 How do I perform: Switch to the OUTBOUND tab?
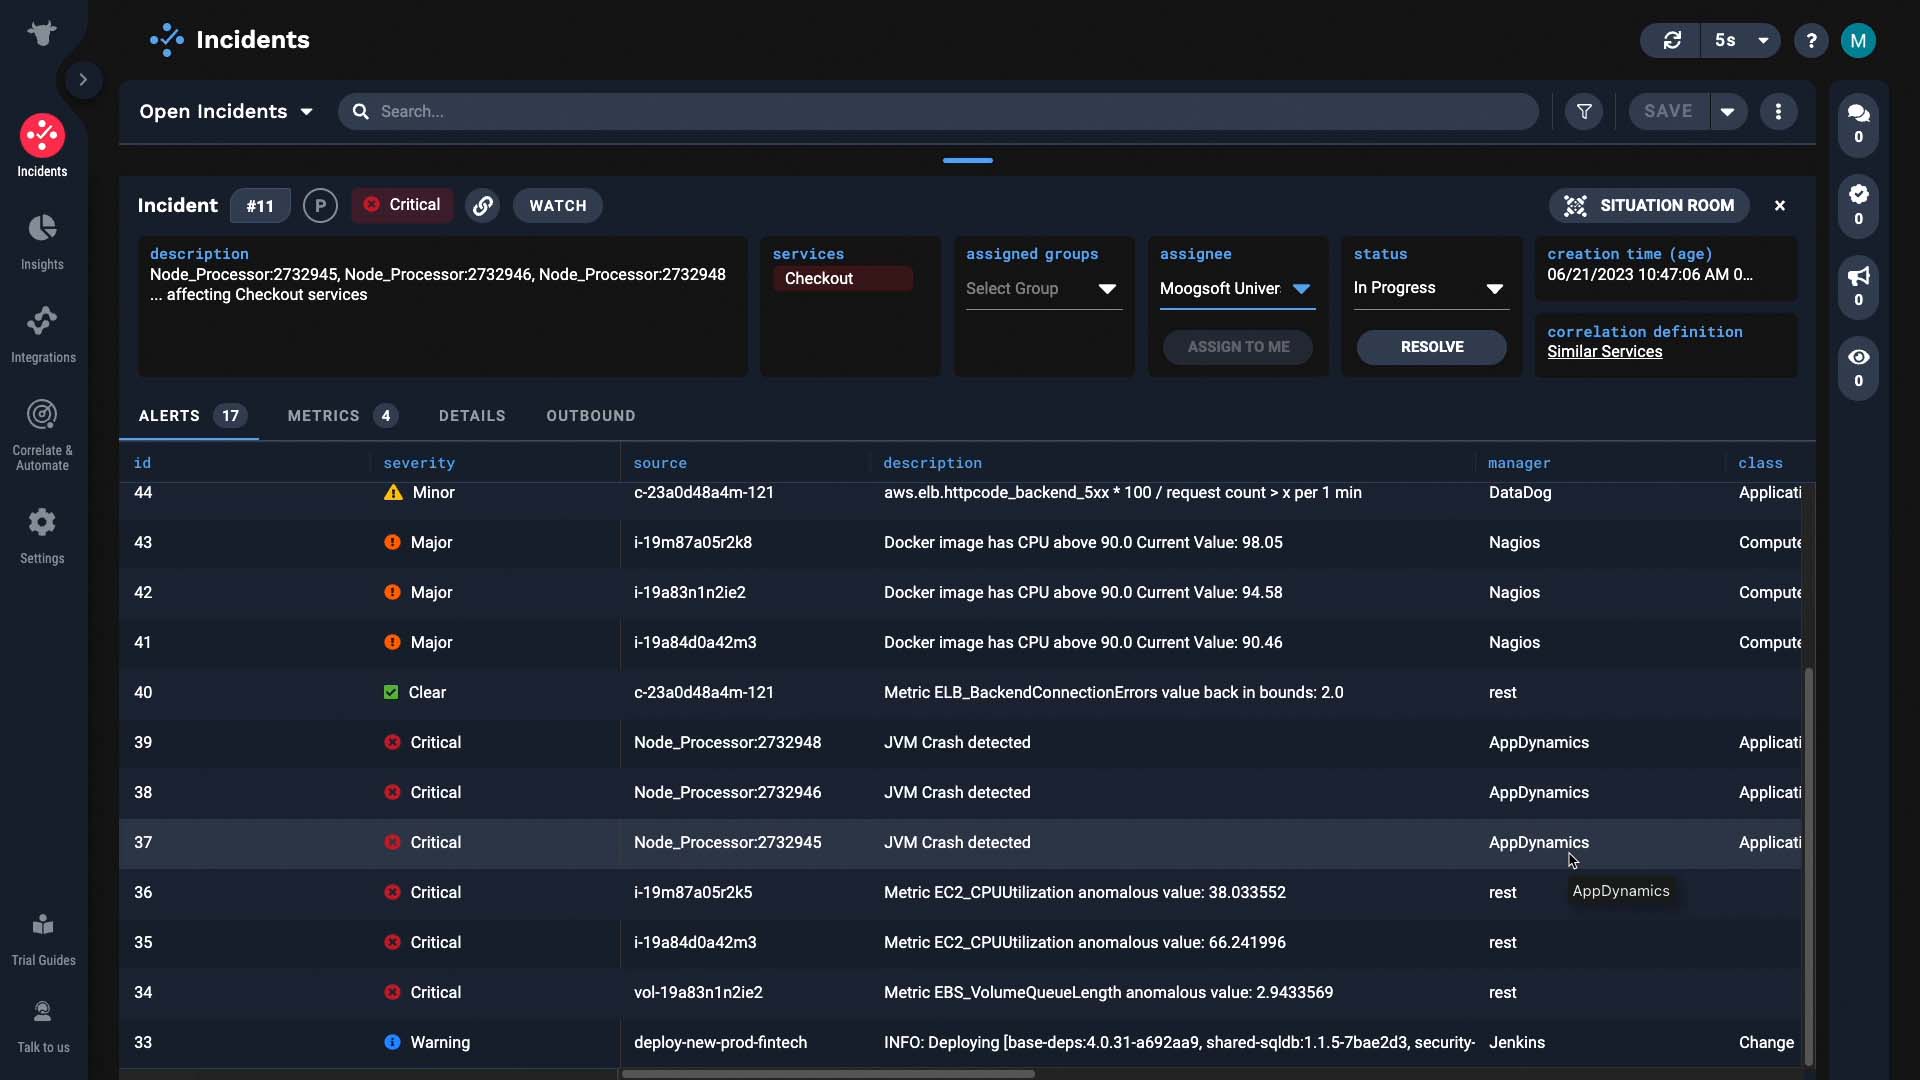point(590,415)
